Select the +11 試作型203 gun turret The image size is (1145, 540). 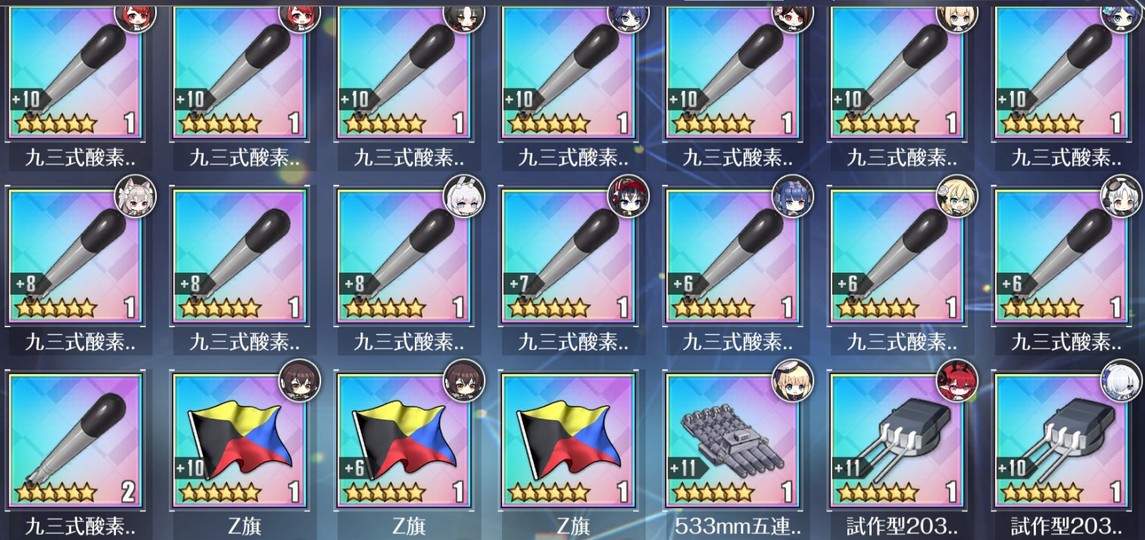pyautogui.click(x=897, y=441)
